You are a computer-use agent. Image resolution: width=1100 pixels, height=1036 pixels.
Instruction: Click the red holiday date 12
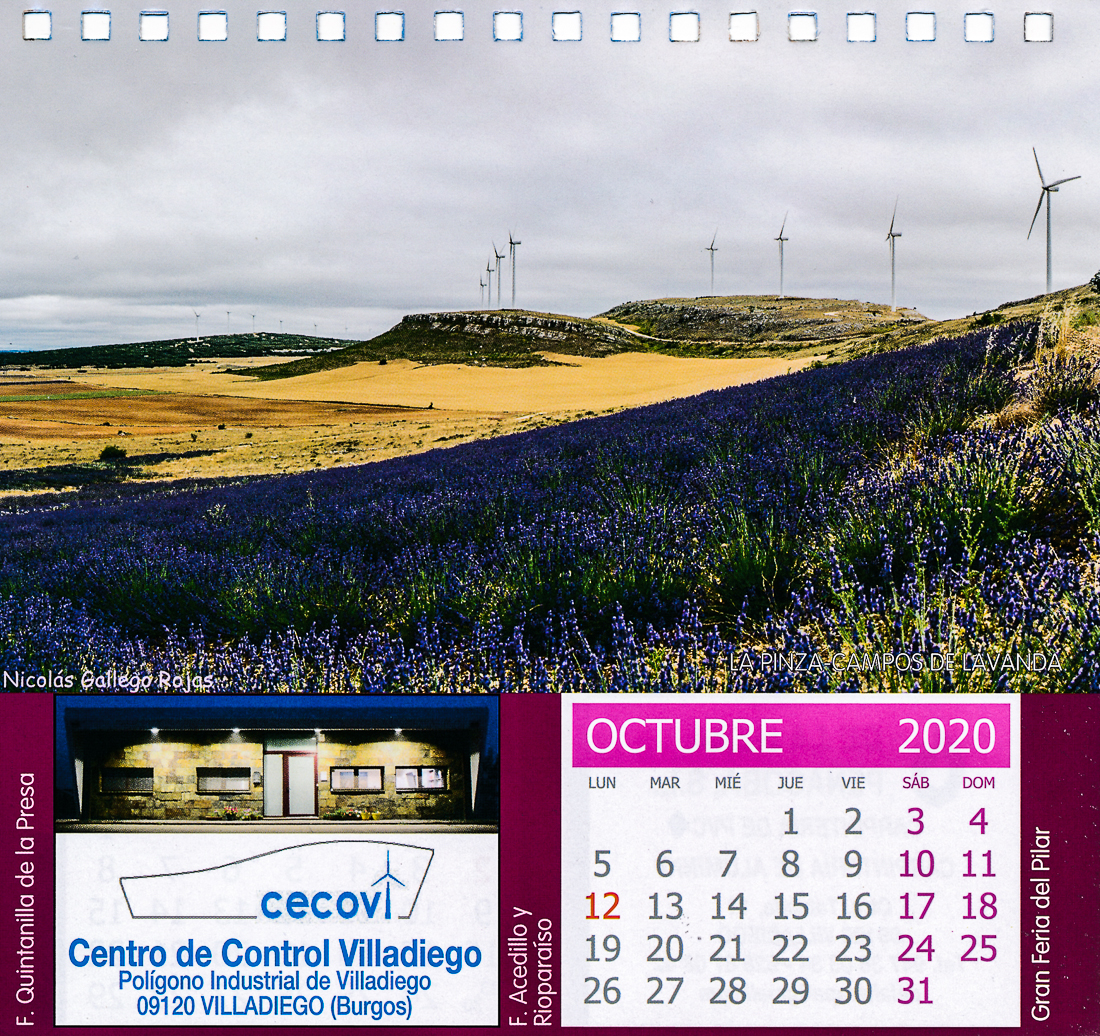click(x=602, y=907)
